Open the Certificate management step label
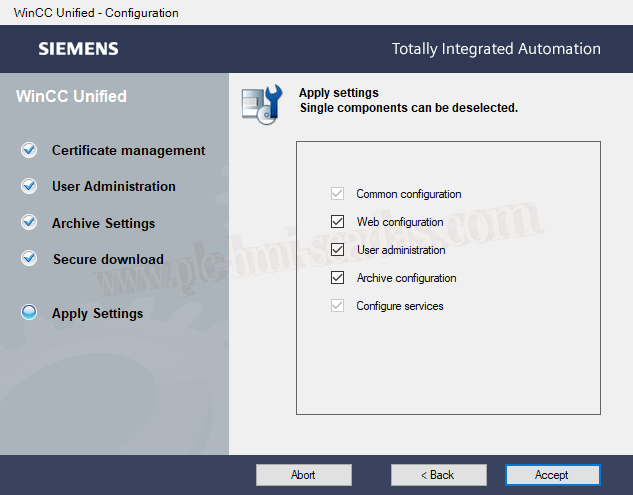The width and height of the screenshot is (633, 495). coord(128,150)
